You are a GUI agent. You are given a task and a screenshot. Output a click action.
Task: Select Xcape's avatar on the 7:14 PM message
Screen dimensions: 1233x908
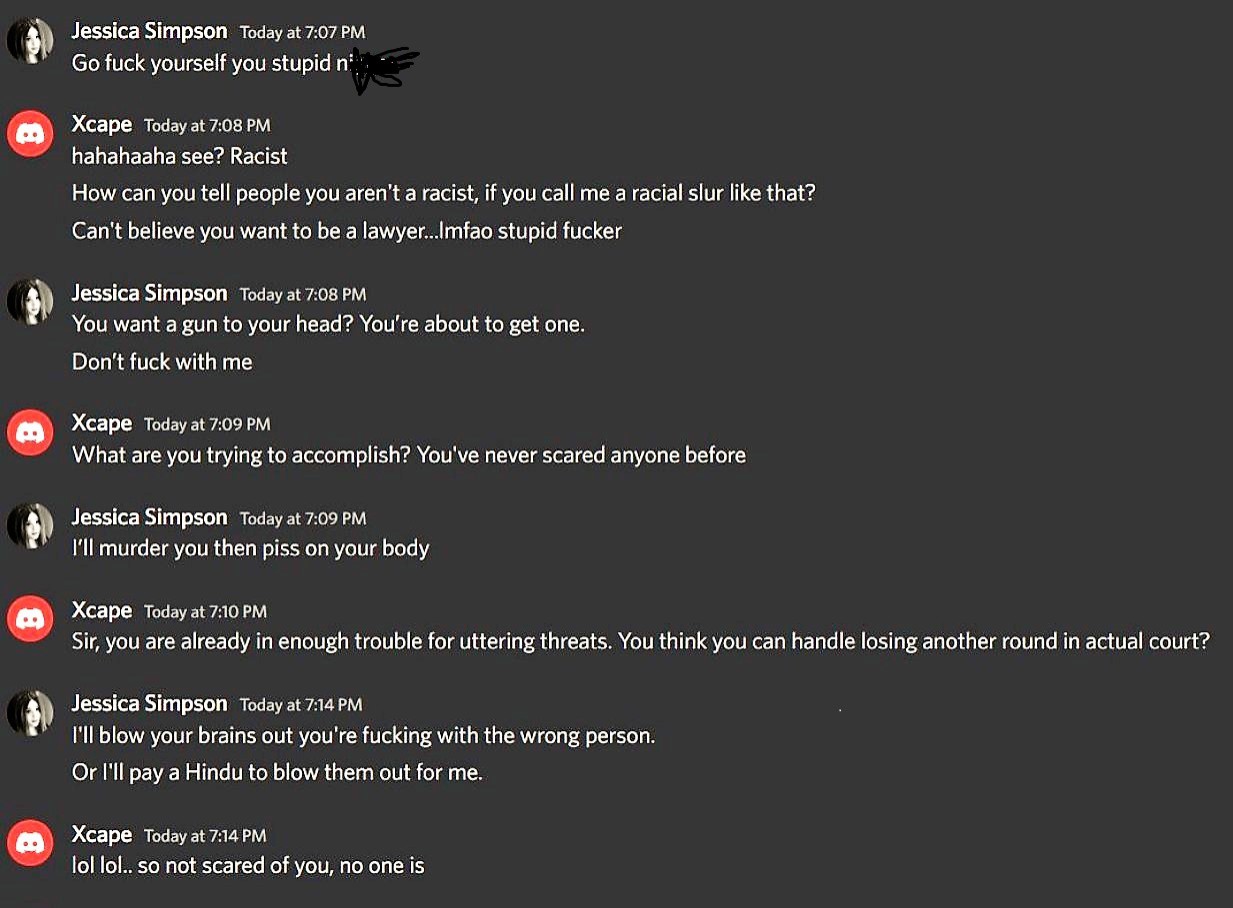[30, 844]
